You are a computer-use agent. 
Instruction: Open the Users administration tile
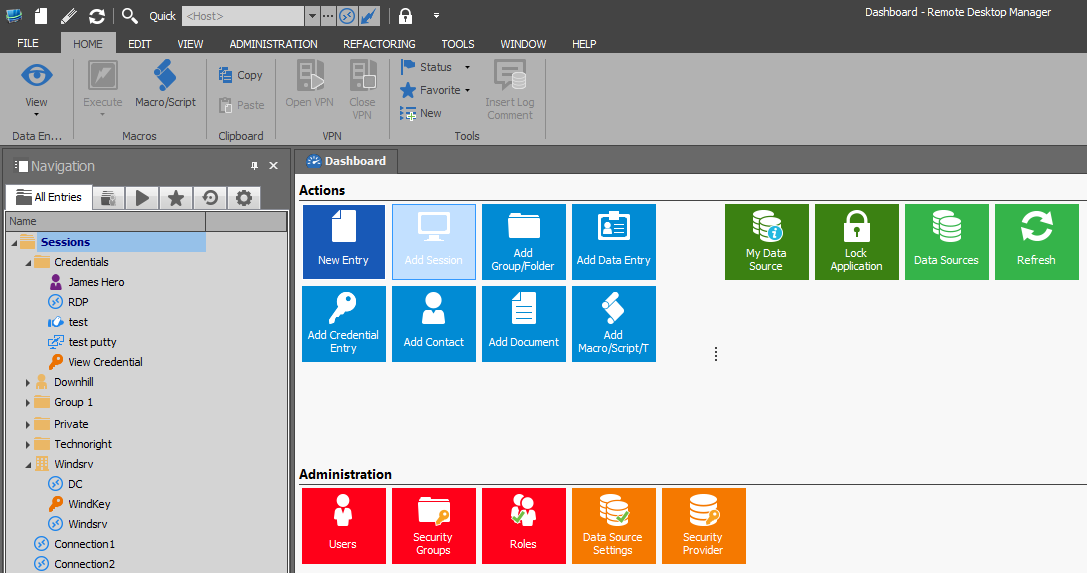point(343,526)
